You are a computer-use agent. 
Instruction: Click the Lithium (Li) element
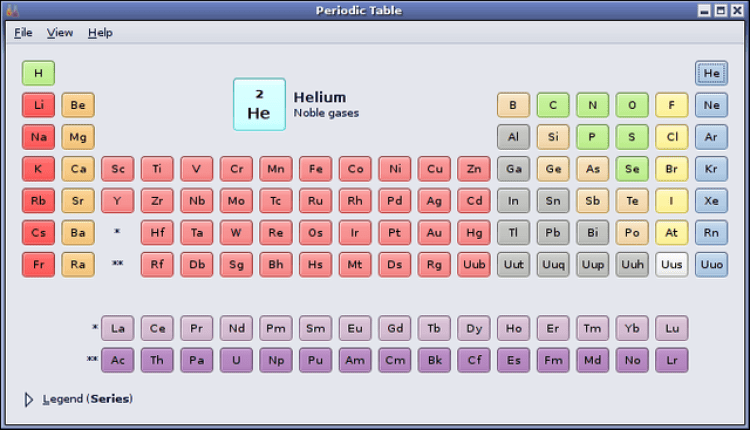pyautogui.click(x=38, y=105)
